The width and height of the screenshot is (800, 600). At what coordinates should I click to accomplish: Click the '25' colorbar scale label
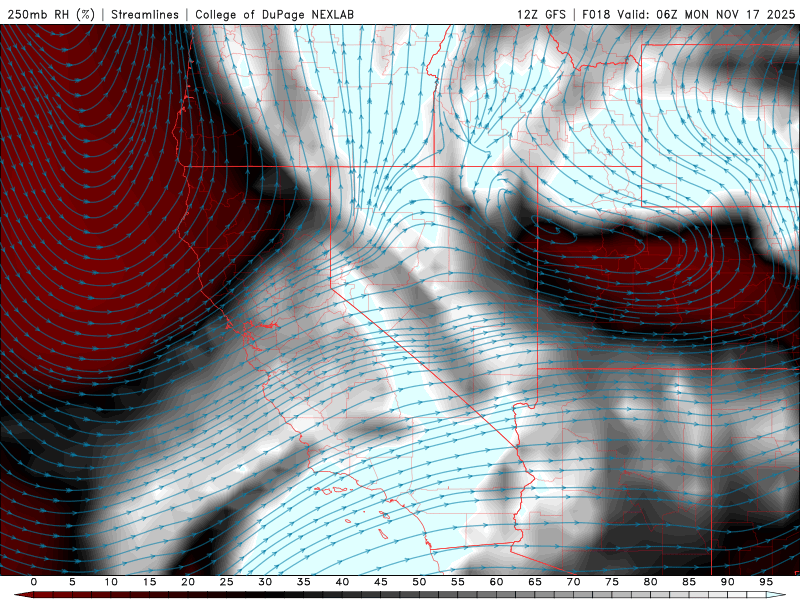tap(227, 582)
